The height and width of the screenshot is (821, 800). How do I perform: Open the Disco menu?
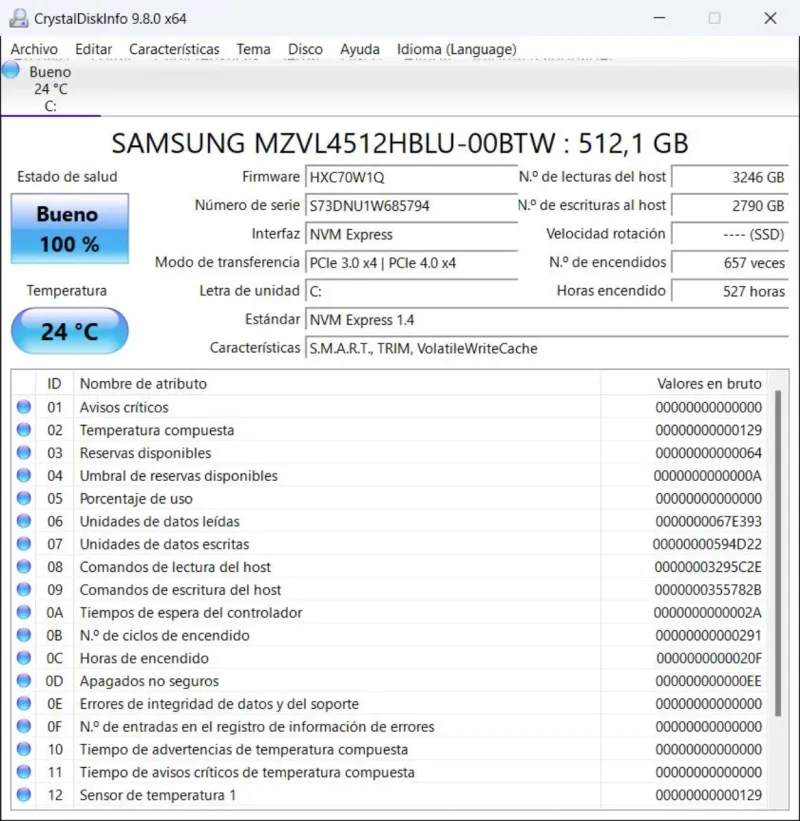point(305,49)
